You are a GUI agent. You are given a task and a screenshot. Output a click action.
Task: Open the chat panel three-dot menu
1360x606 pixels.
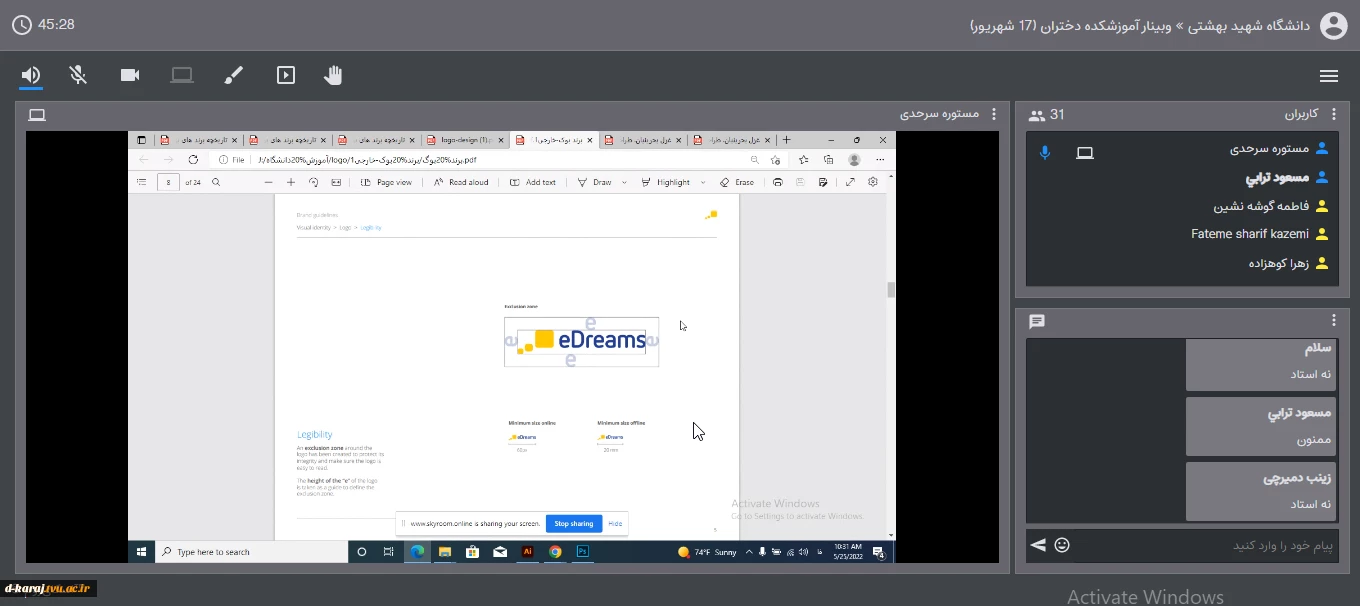click(x=1333, y=321)
